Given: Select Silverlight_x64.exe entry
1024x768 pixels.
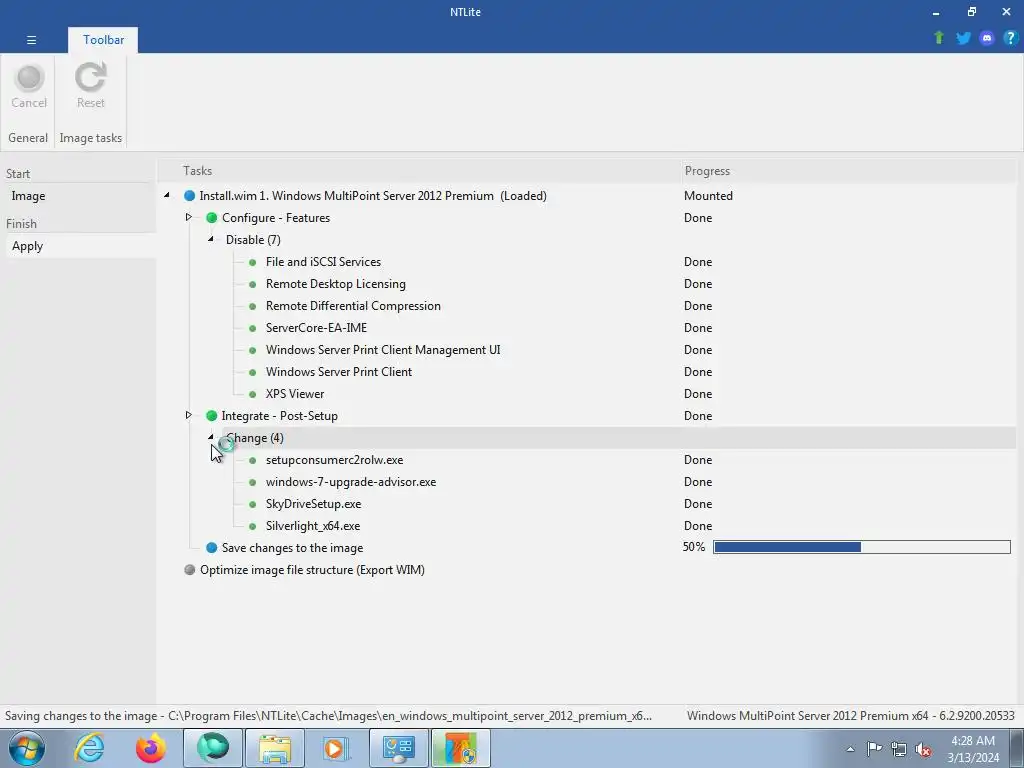Looking at the screenshot, I should [x=313, y=526].
